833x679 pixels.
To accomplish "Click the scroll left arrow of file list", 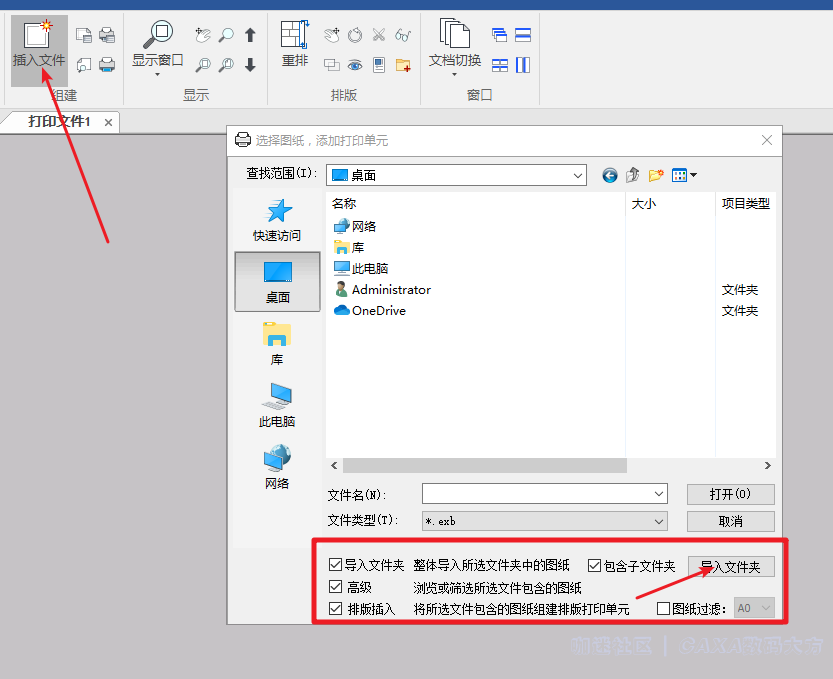I will pos(334,465).
